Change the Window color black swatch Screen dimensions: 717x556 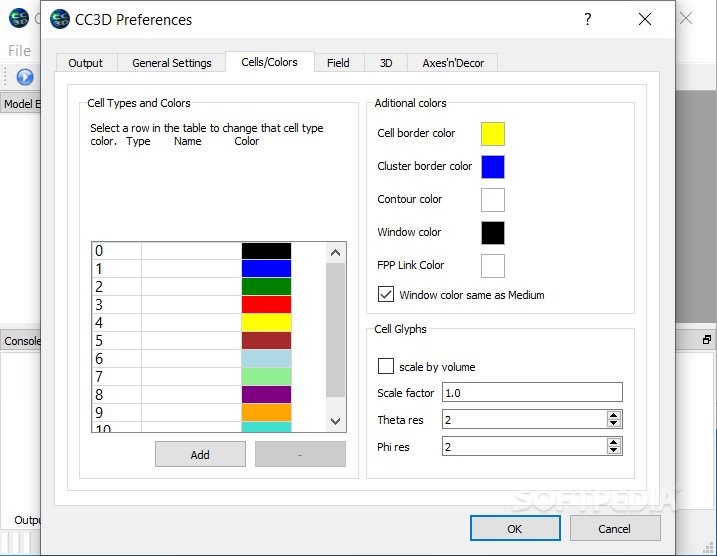[x=492, y=233]
